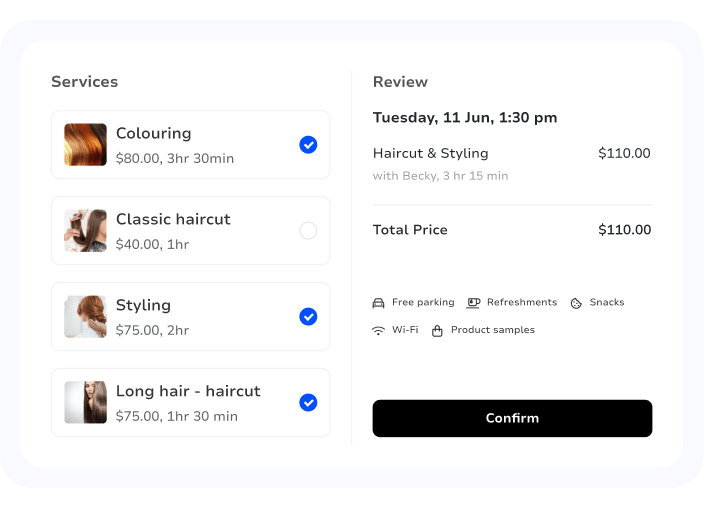
Task: Click the Product samples label
Action: 493,330
